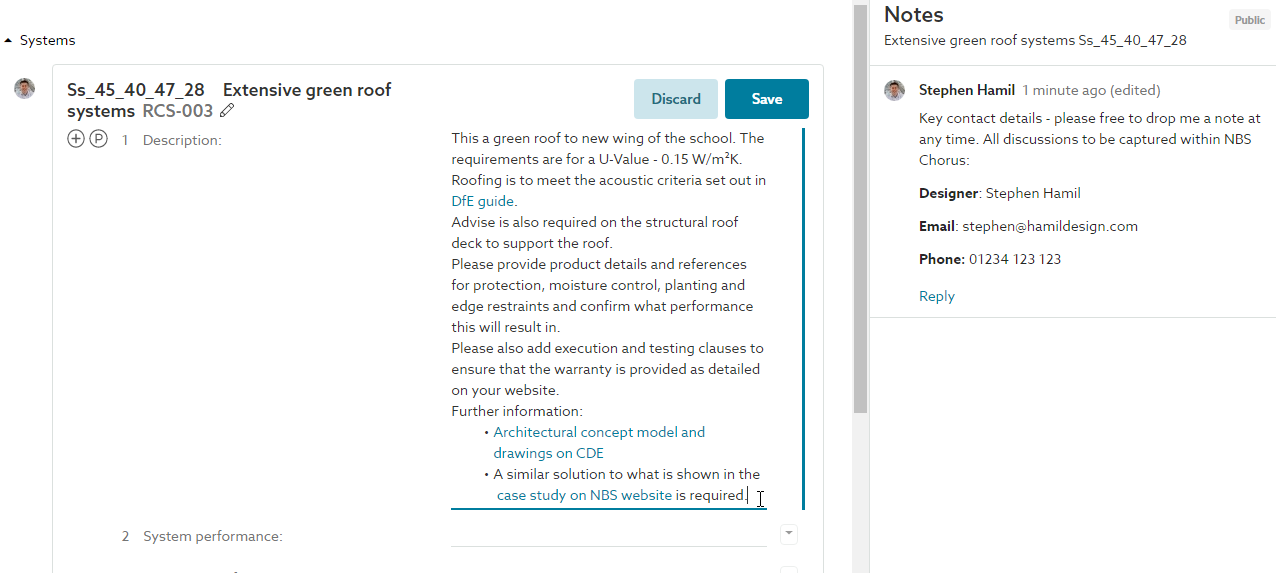Click the plus circle icon next to Description
Screen dimensions: 1276x573
click(x=76, y=140)
